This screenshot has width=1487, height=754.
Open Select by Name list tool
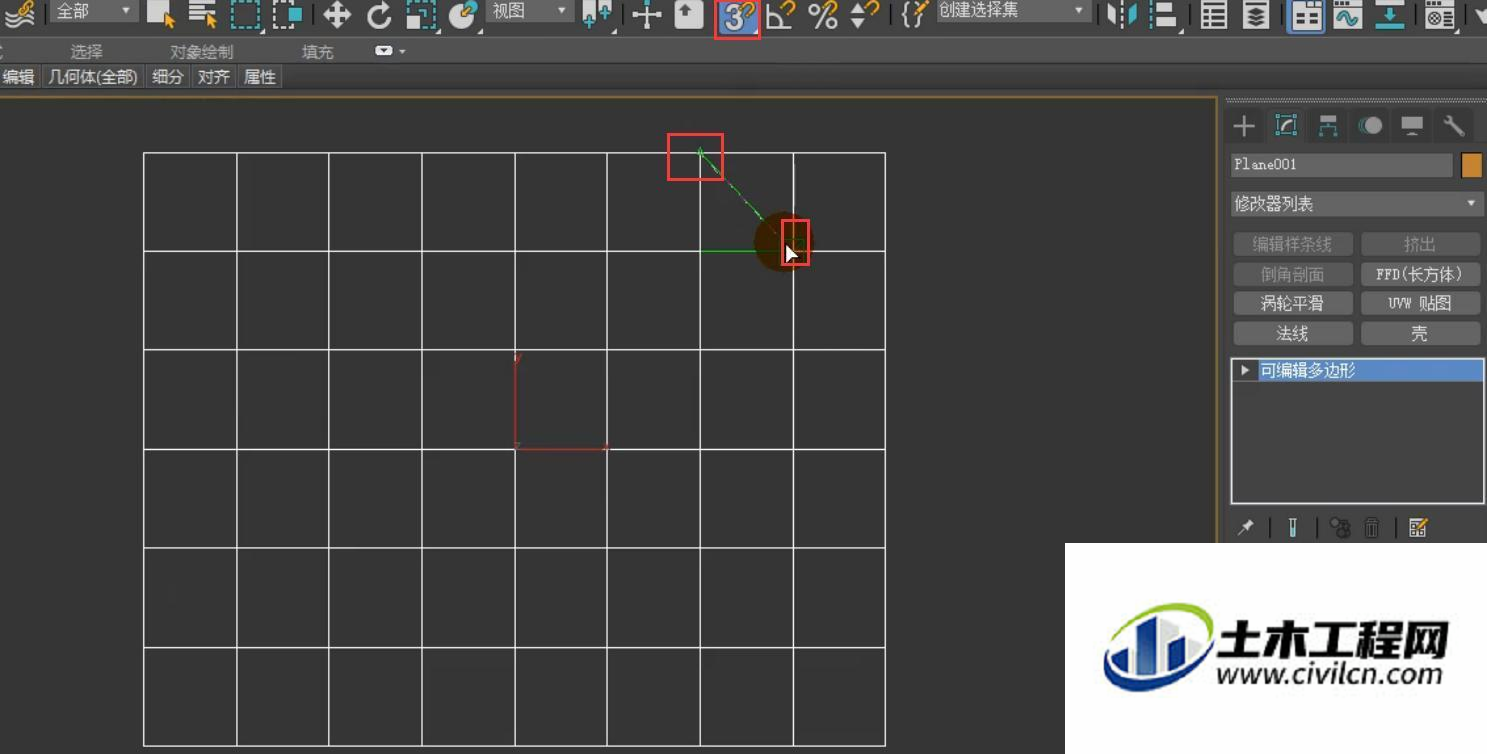pos(203,14)
